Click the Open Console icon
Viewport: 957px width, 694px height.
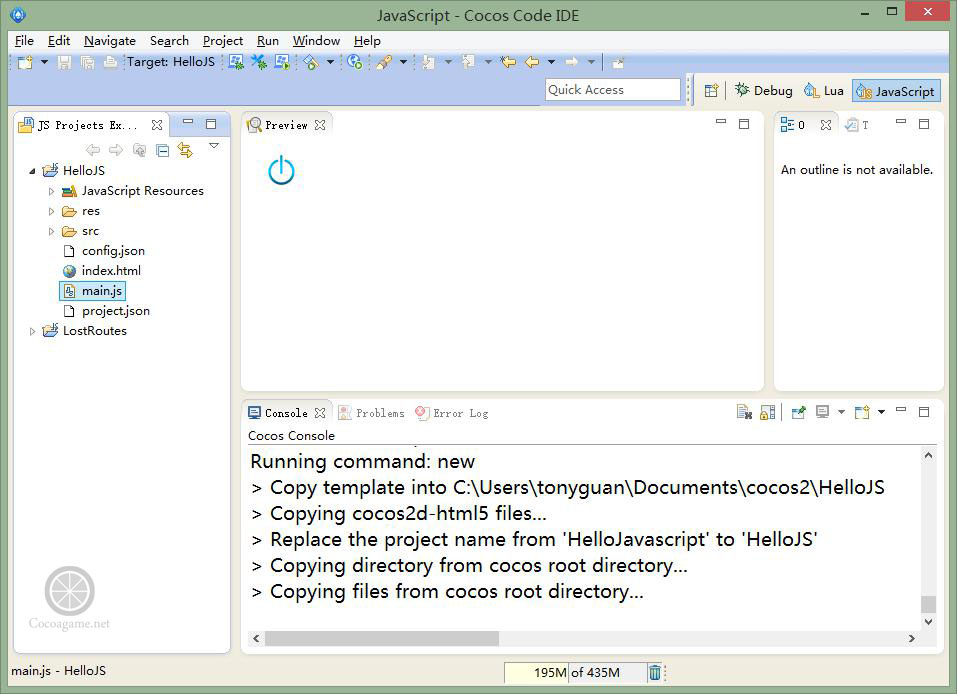(862, 413)
